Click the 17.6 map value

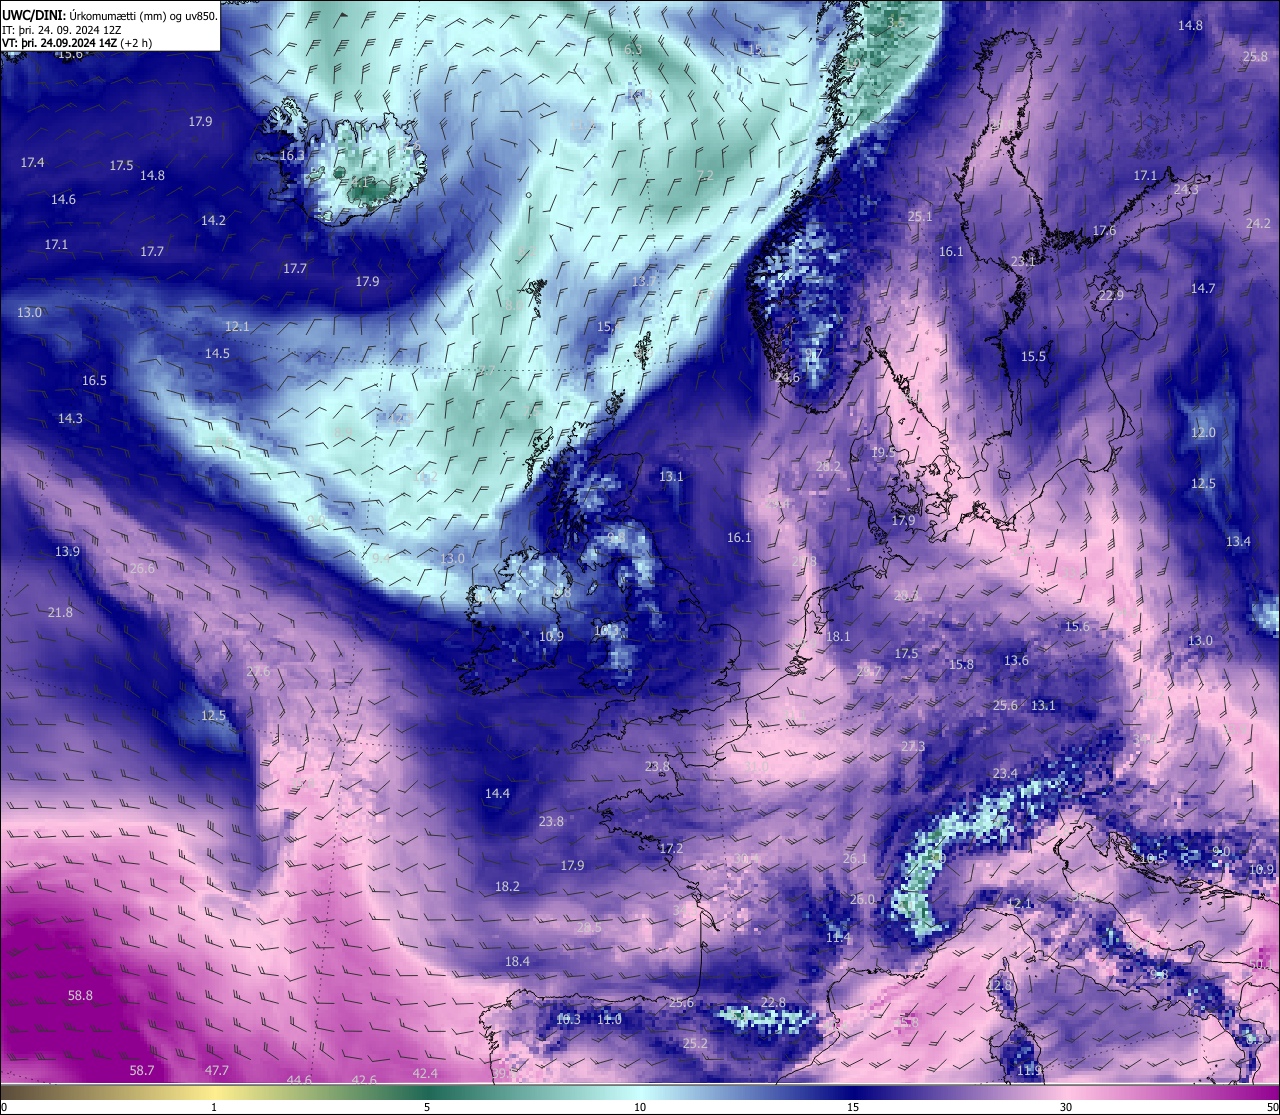1104,230
